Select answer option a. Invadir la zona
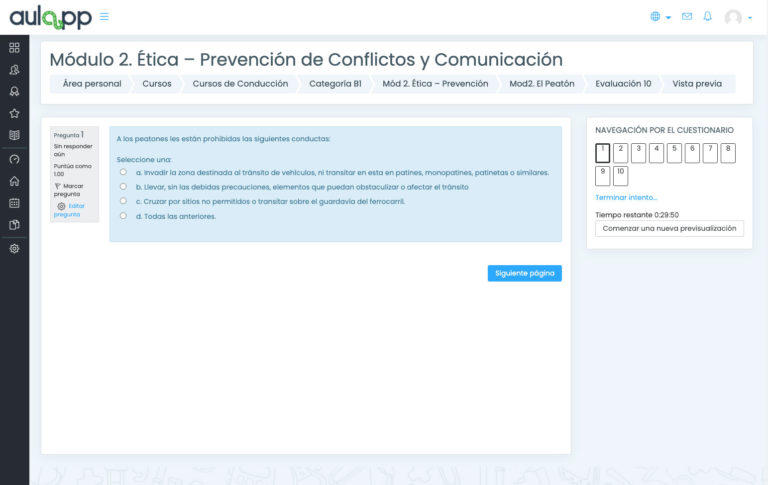Screen dimensions: 768x485 pyautogui.click(x=123, y=172)
